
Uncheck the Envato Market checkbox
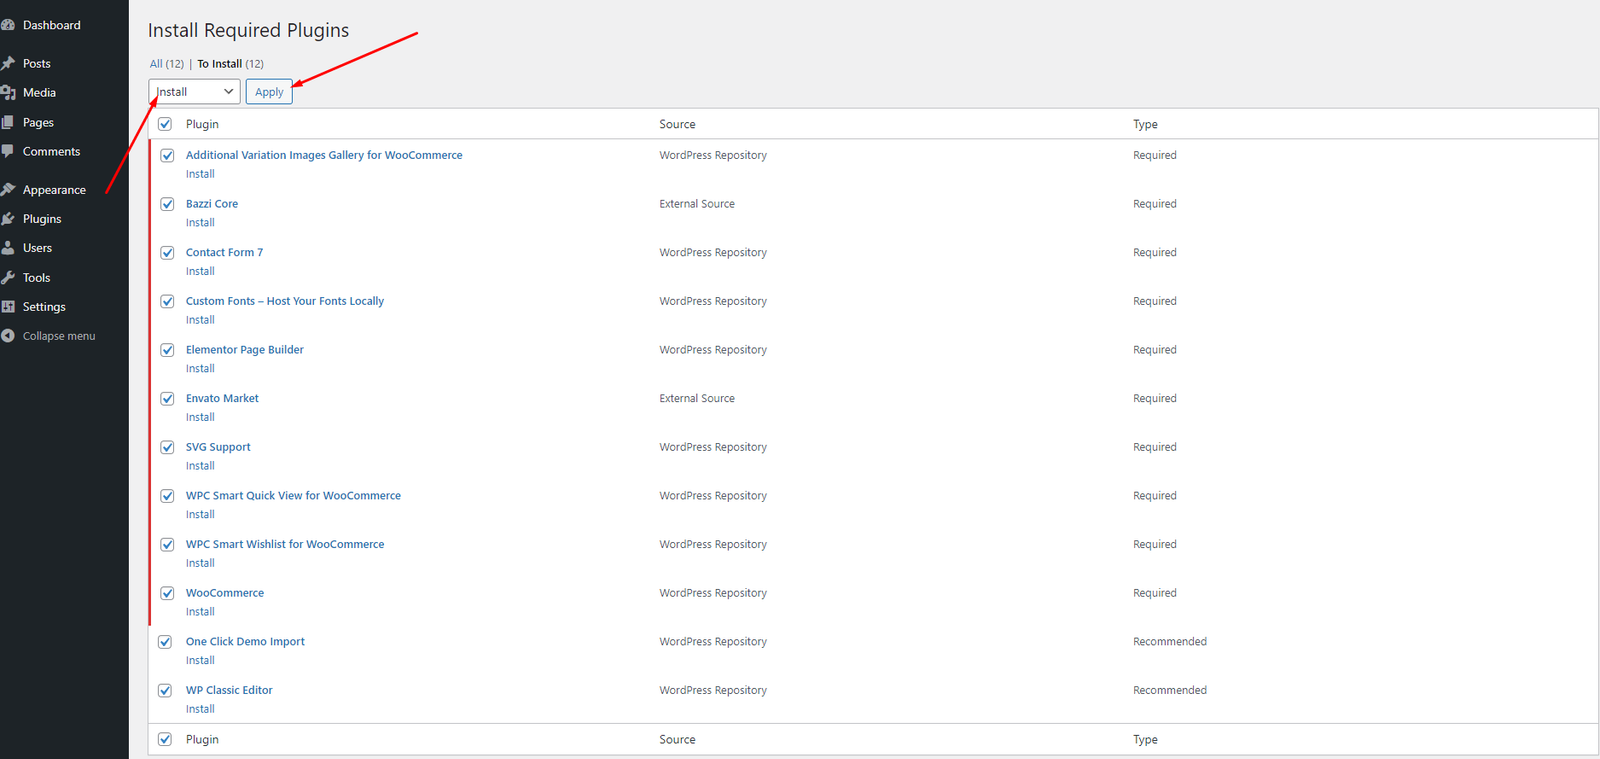[x=167, y=398]
